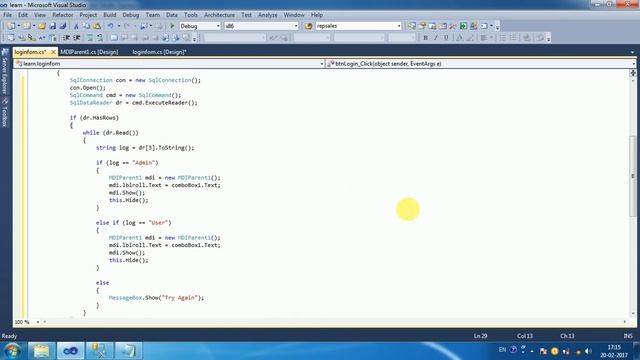Expand the learn.loginfom class dropdown
This screenshot has width=640, height=360.
pos(322,64)
